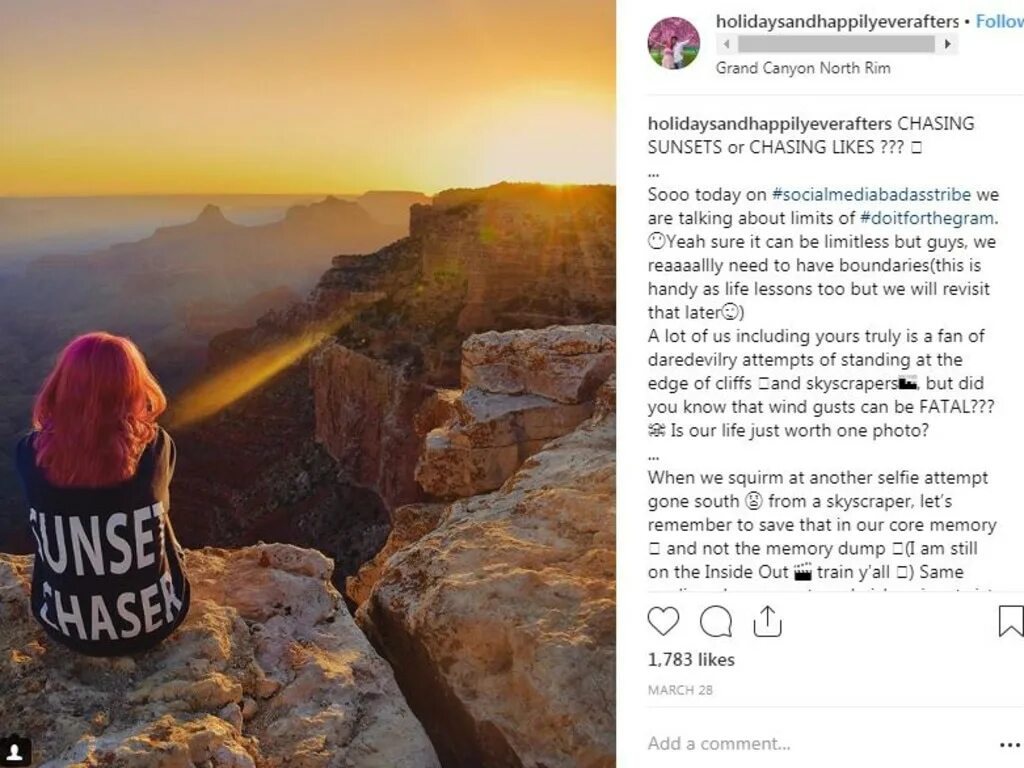Screen dimensions: 1024x768
Task: Open the #doitforthegram hashtag
Action: (x=927, y=218)
